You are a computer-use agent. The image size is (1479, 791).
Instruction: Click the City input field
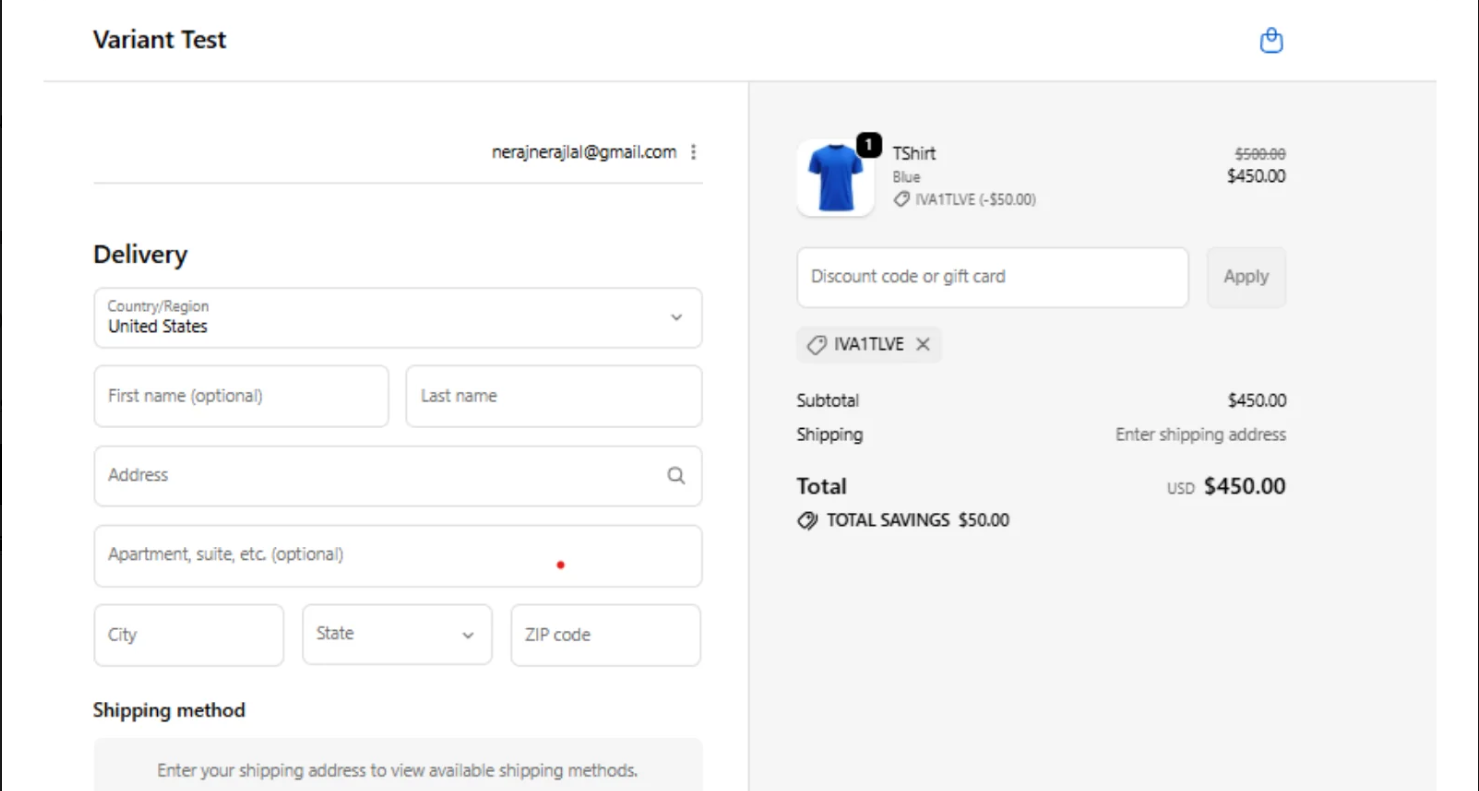coord(189,635)
